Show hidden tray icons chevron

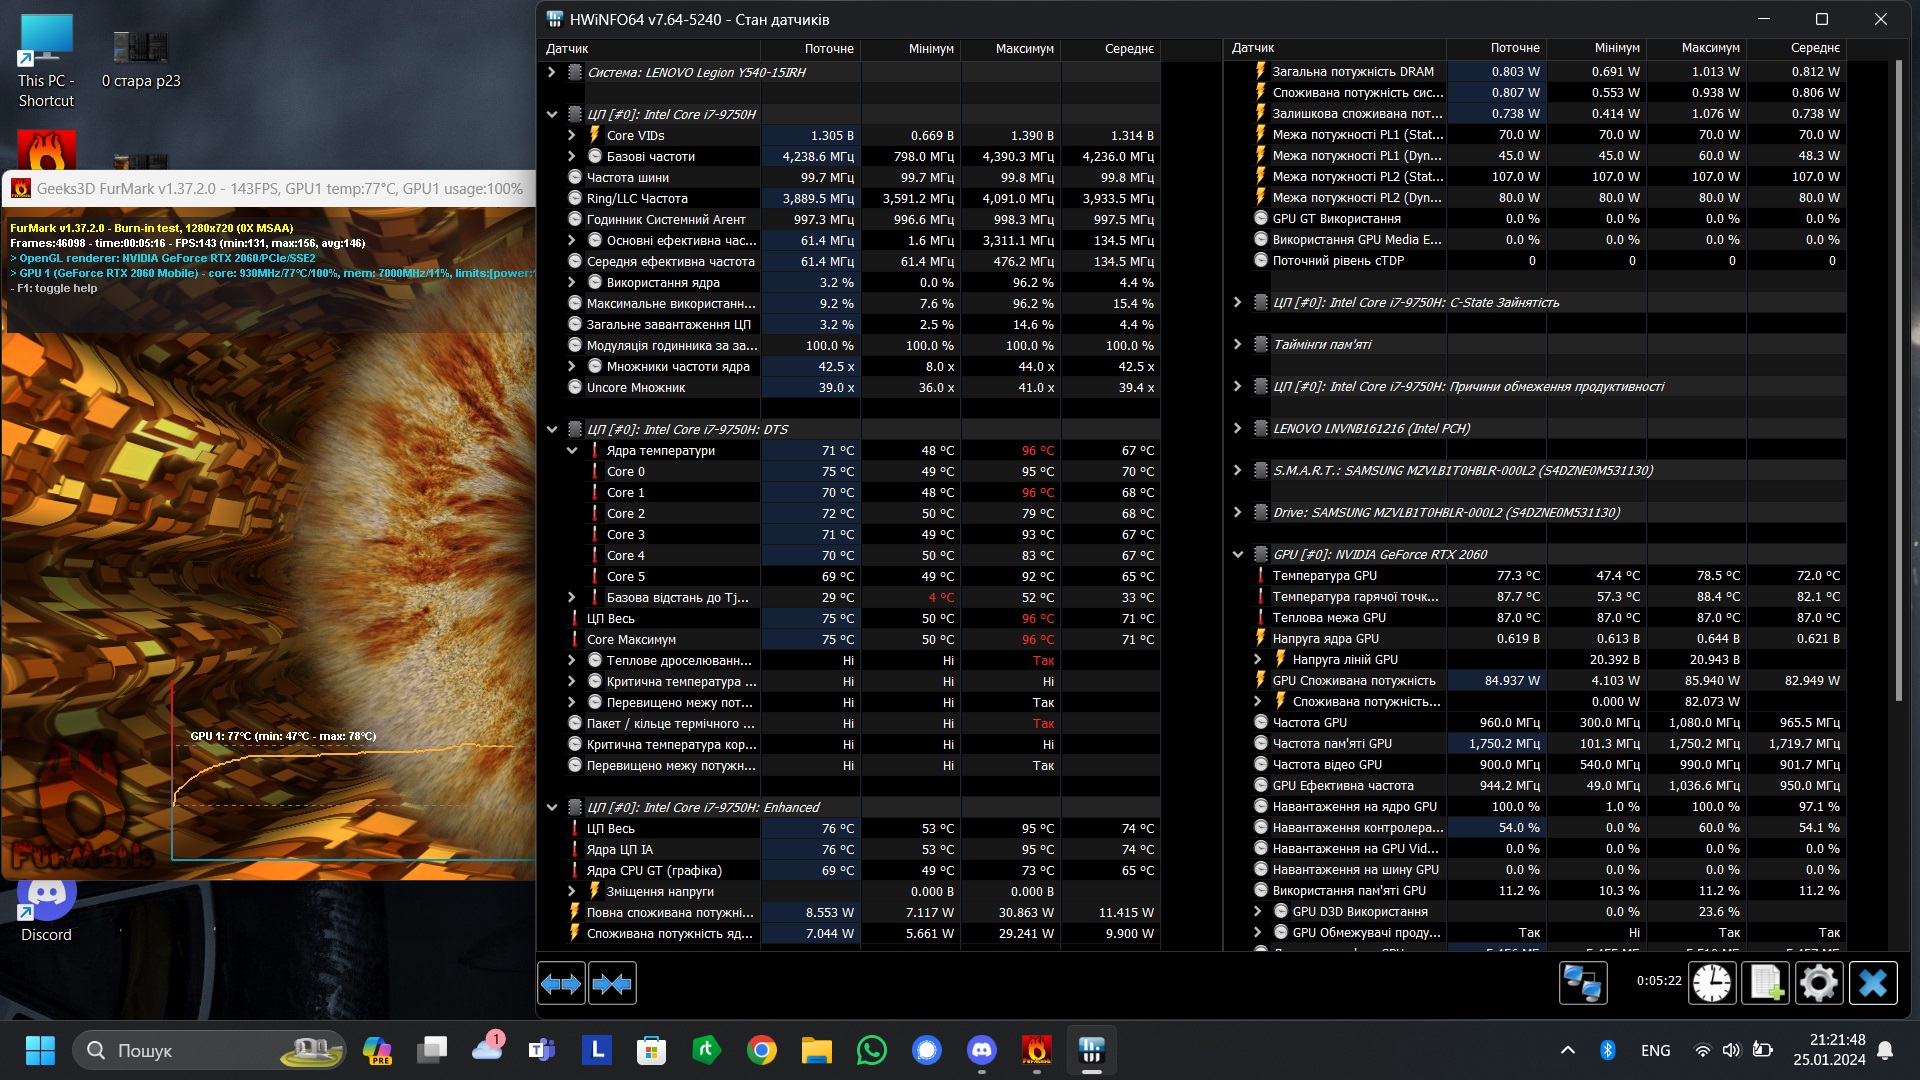coord(1568,1050)
